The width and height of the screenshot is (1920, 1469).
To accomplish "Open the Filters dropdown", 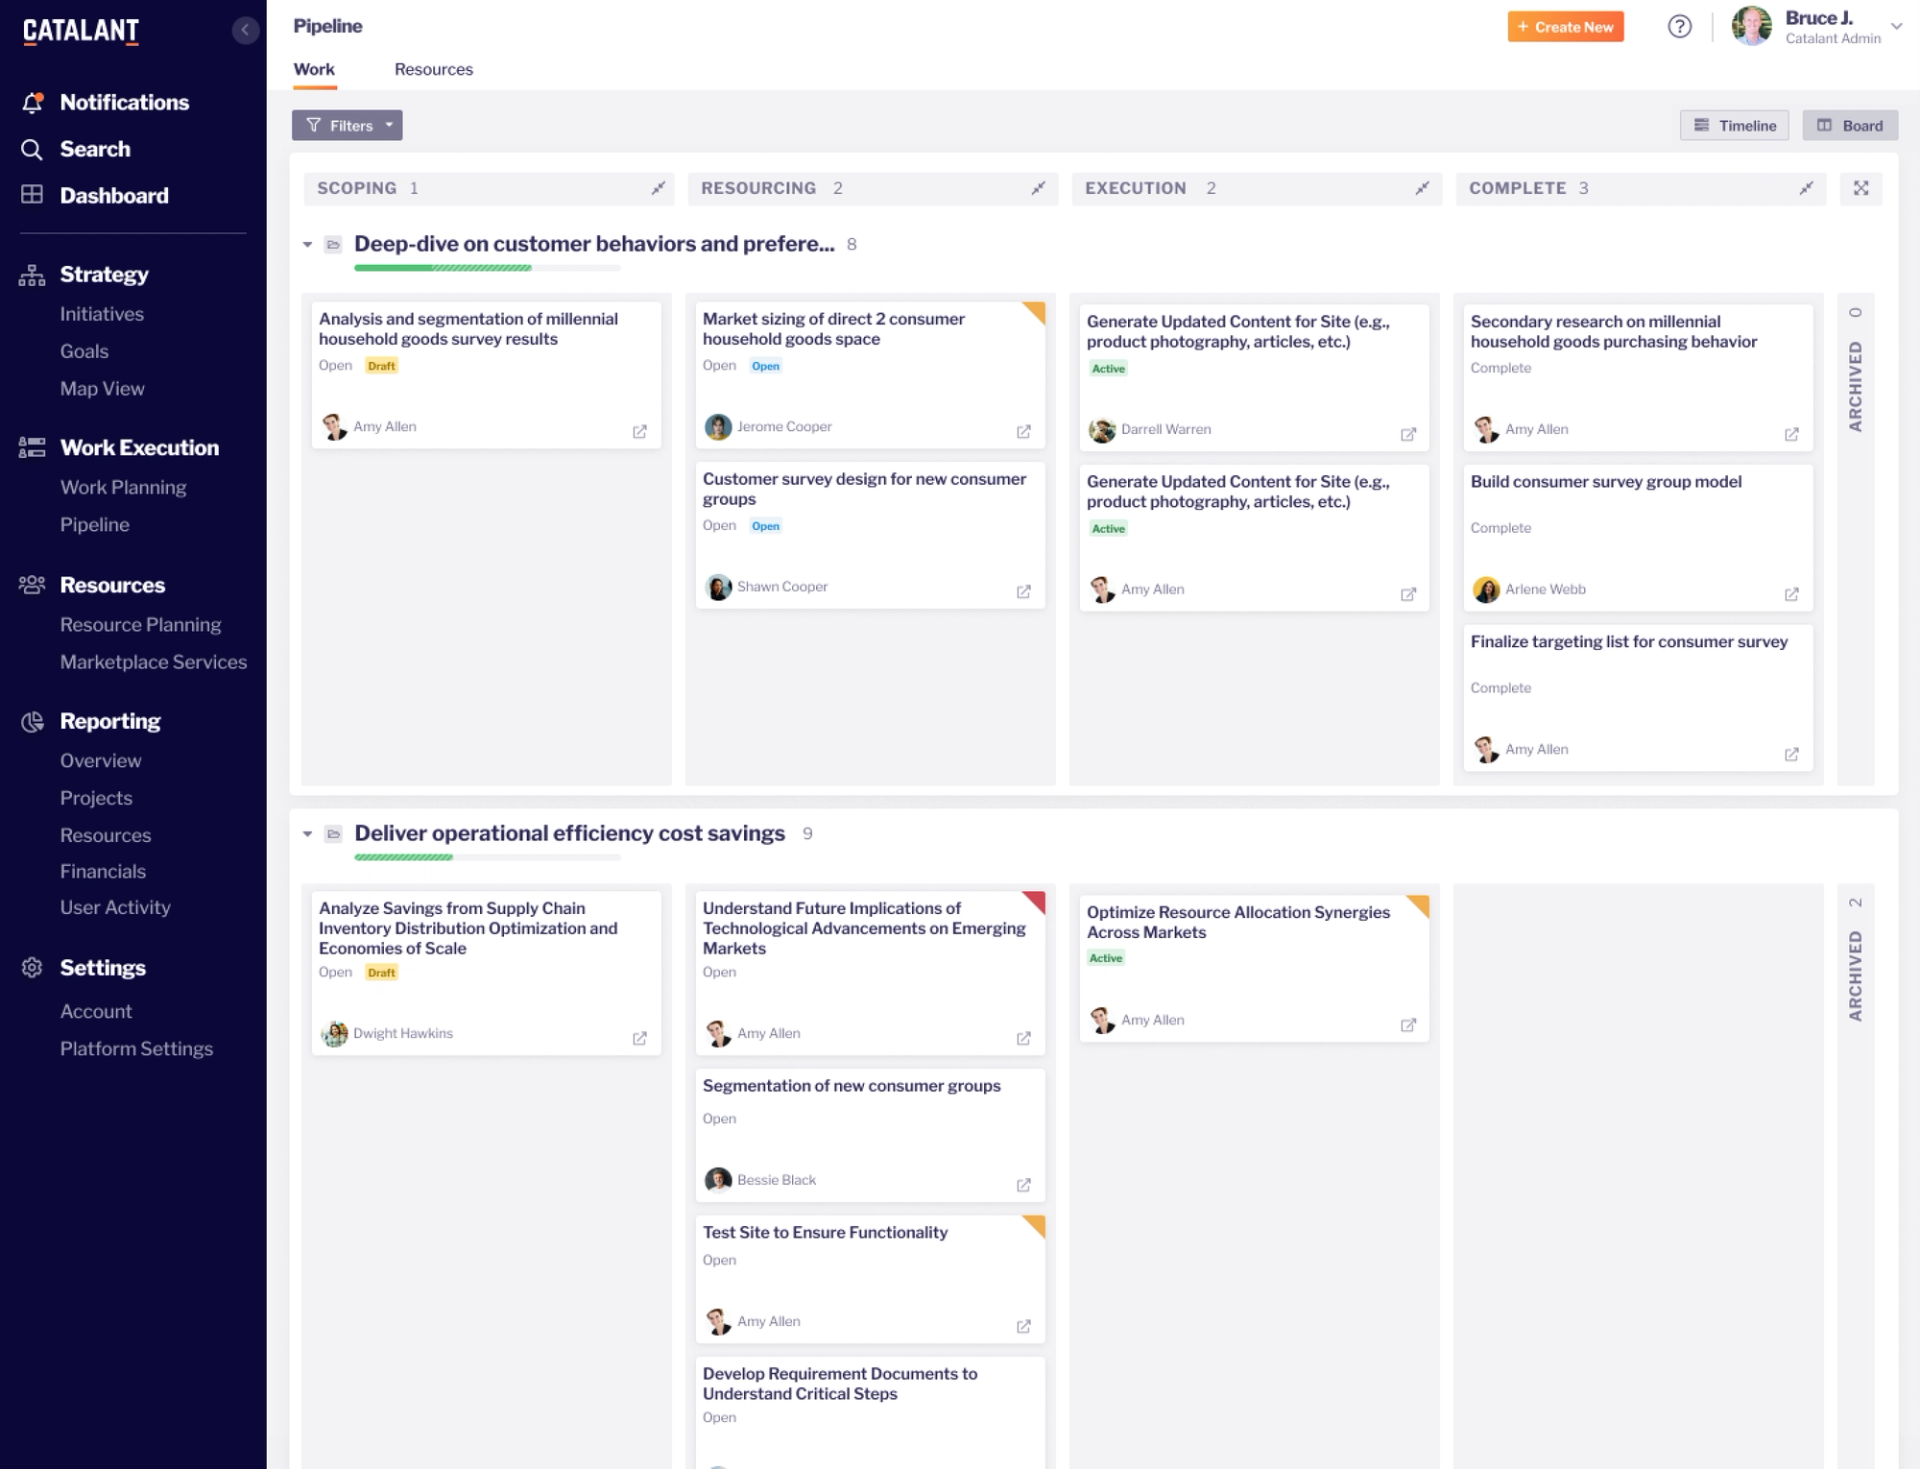I will click(x=347, y=125).
